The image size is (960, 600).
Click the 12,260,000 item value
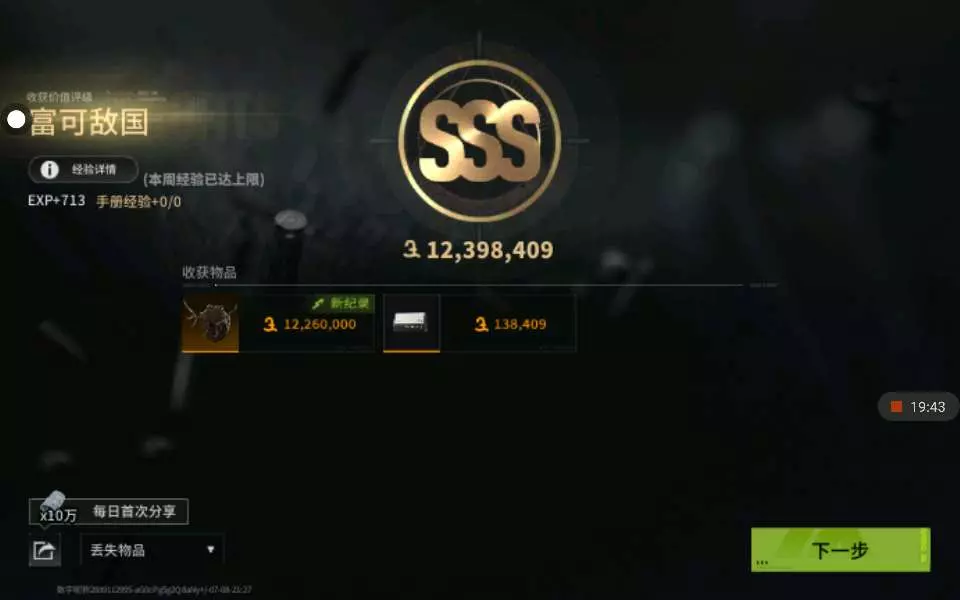point(320,324)
